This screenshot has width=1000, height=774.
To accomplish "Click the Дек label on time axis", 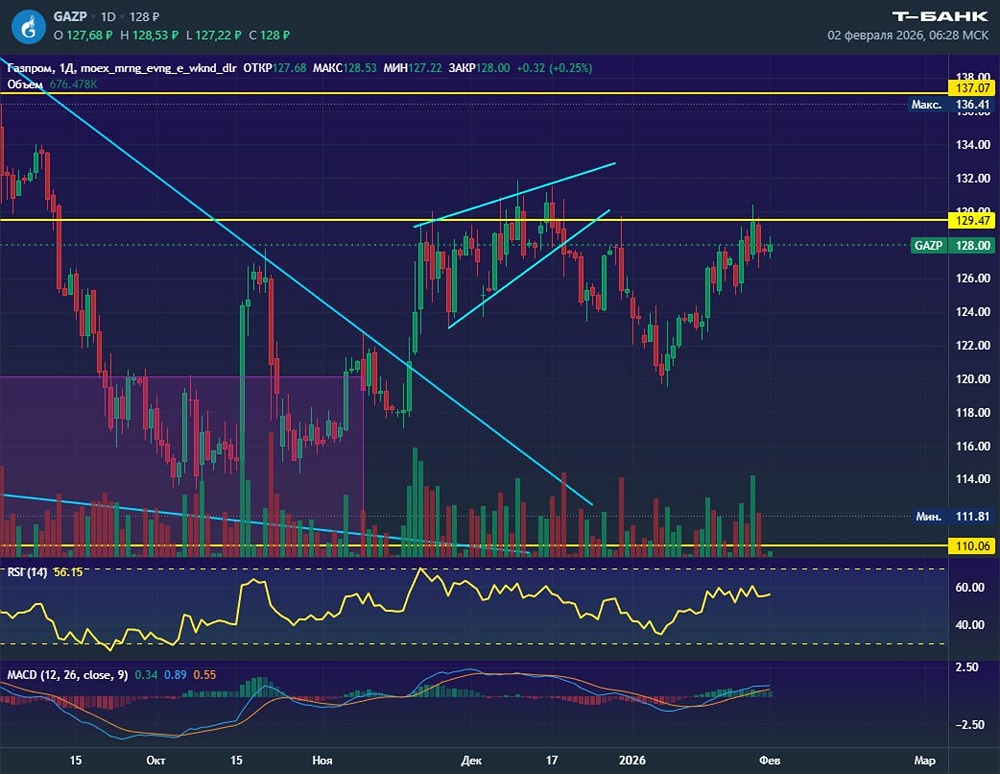I will pos(471,760).
